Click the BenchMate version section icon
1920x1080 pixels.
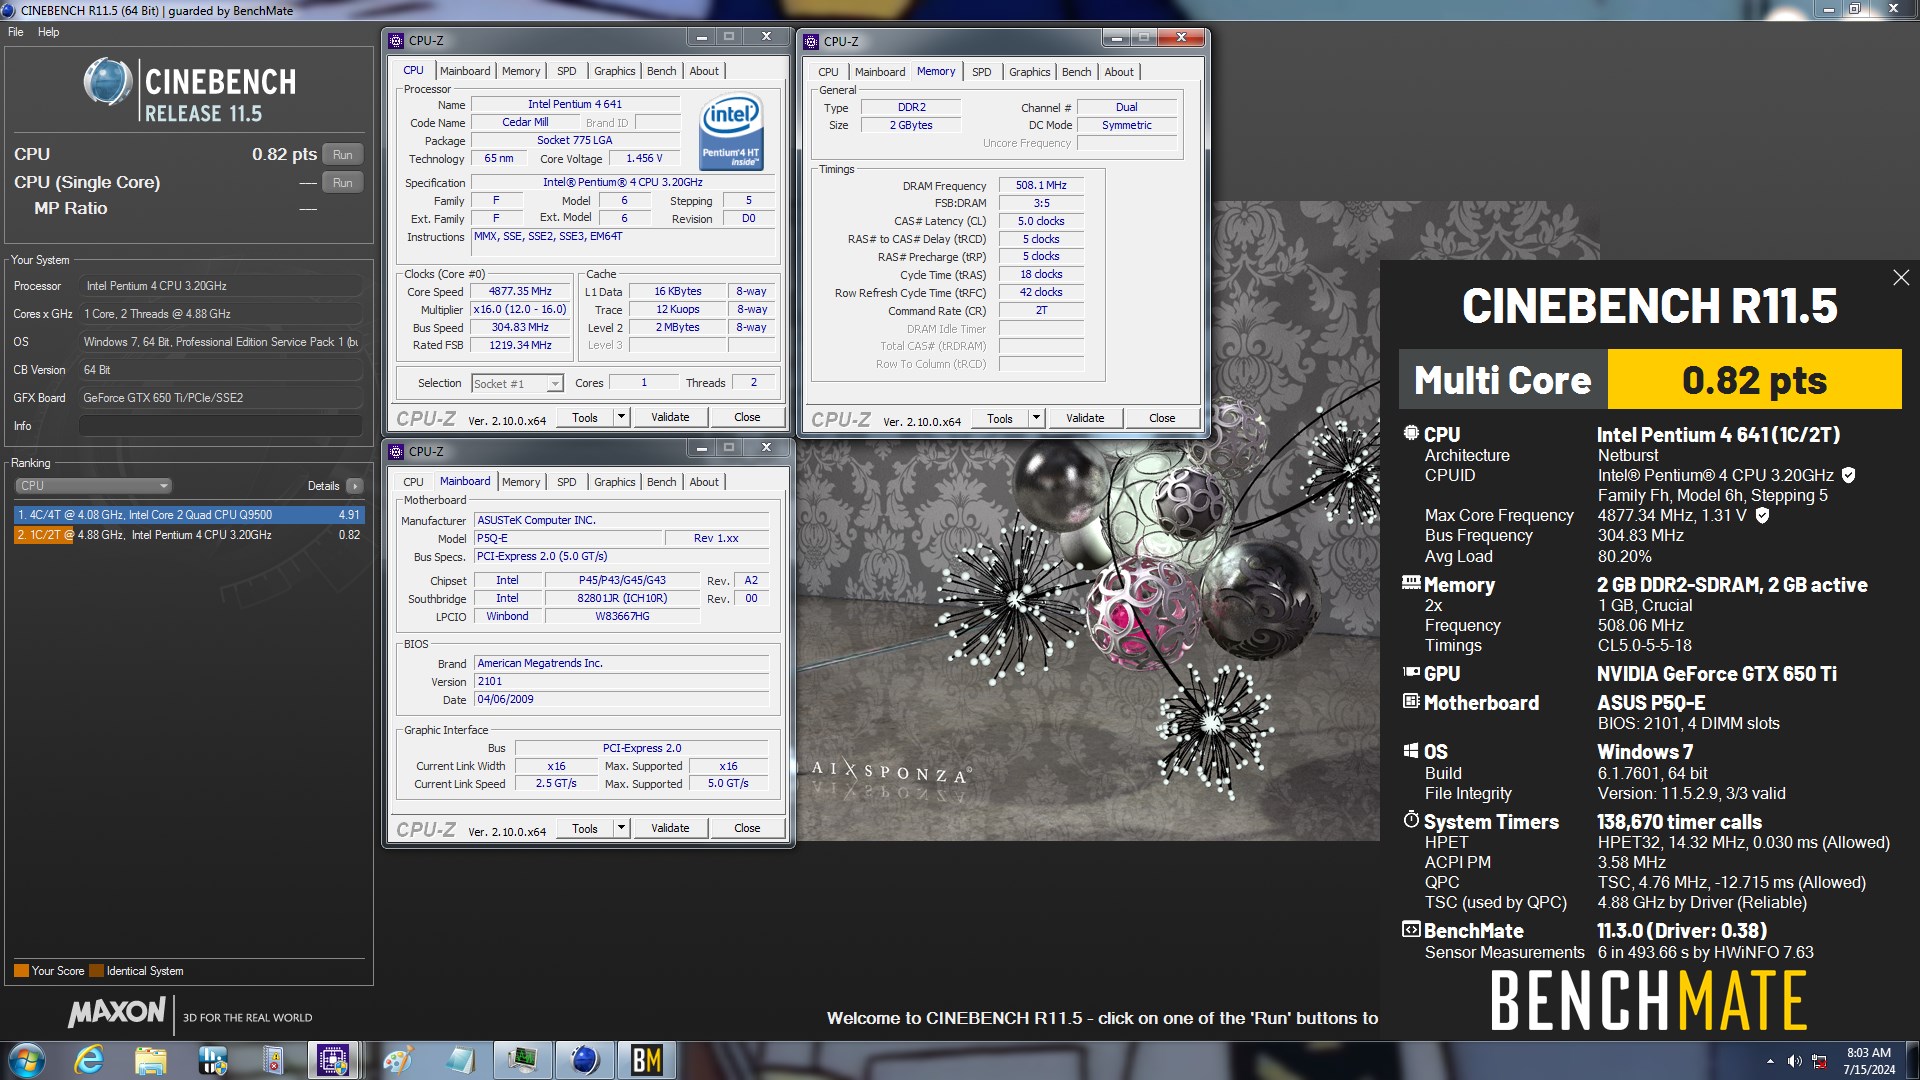1411,929
